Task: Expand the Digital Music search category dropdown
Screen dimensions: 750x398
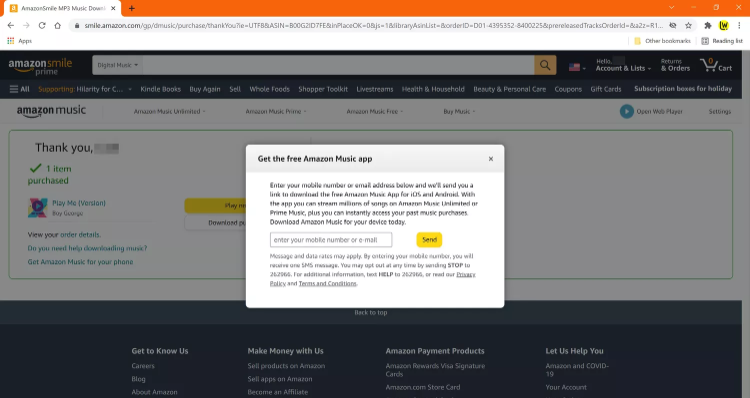Action: pyautogui.click(x=117, y=65)
